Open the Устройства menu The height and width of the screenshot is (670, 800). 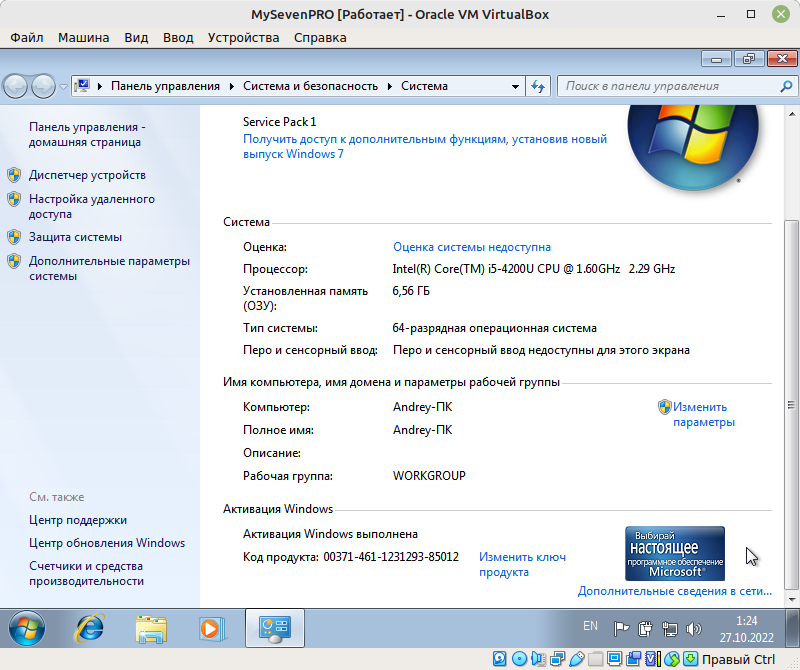tap(243, 38)
